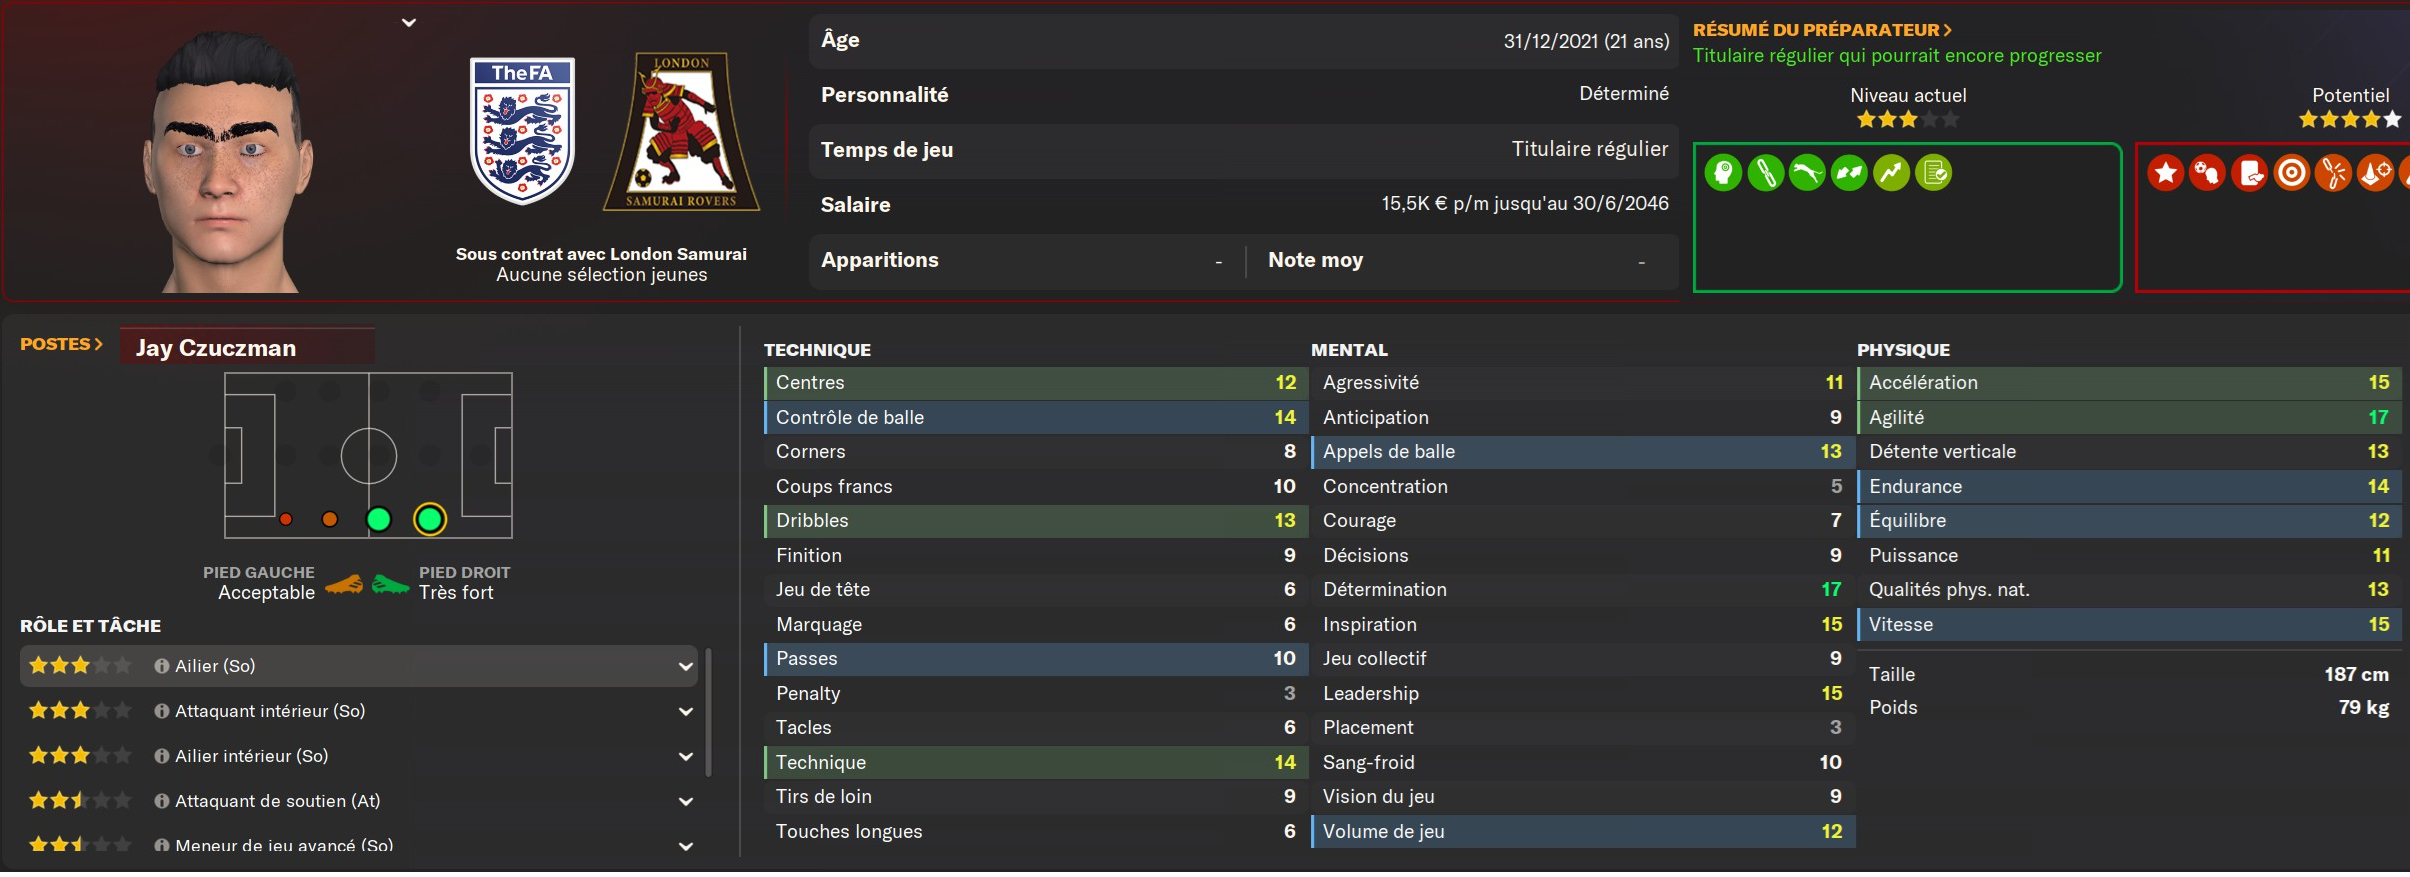Click the info icon beside Ailier (So)
Image resolution: width=2410 pixels, height=877 pixels.
click(161, 666)
